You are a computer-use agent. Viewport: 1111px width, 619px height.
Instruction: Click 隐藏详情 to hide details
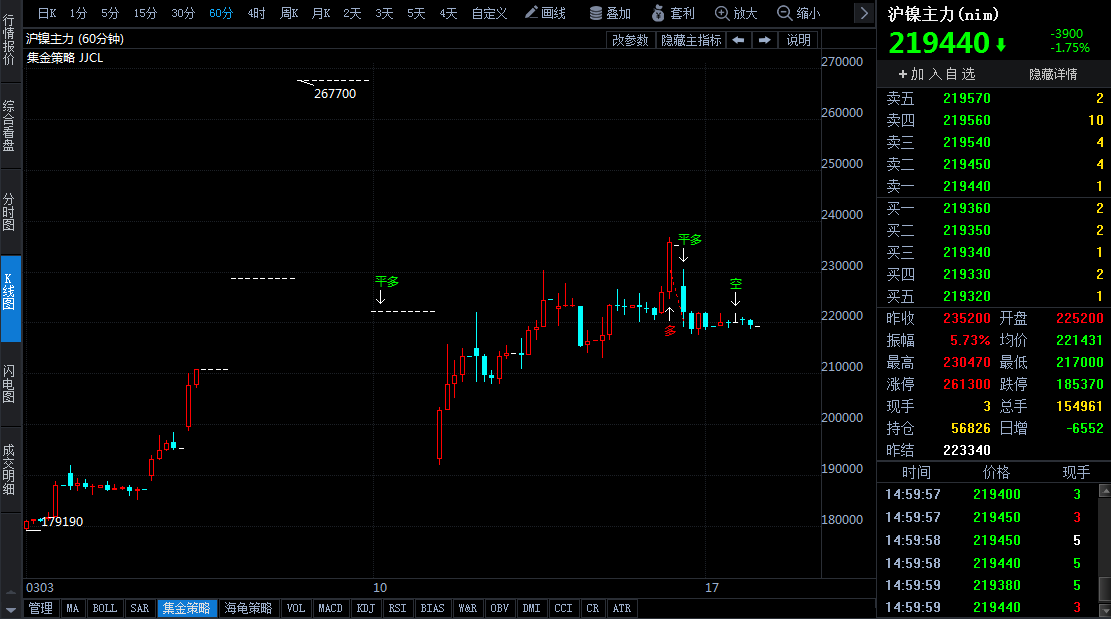1053,74
